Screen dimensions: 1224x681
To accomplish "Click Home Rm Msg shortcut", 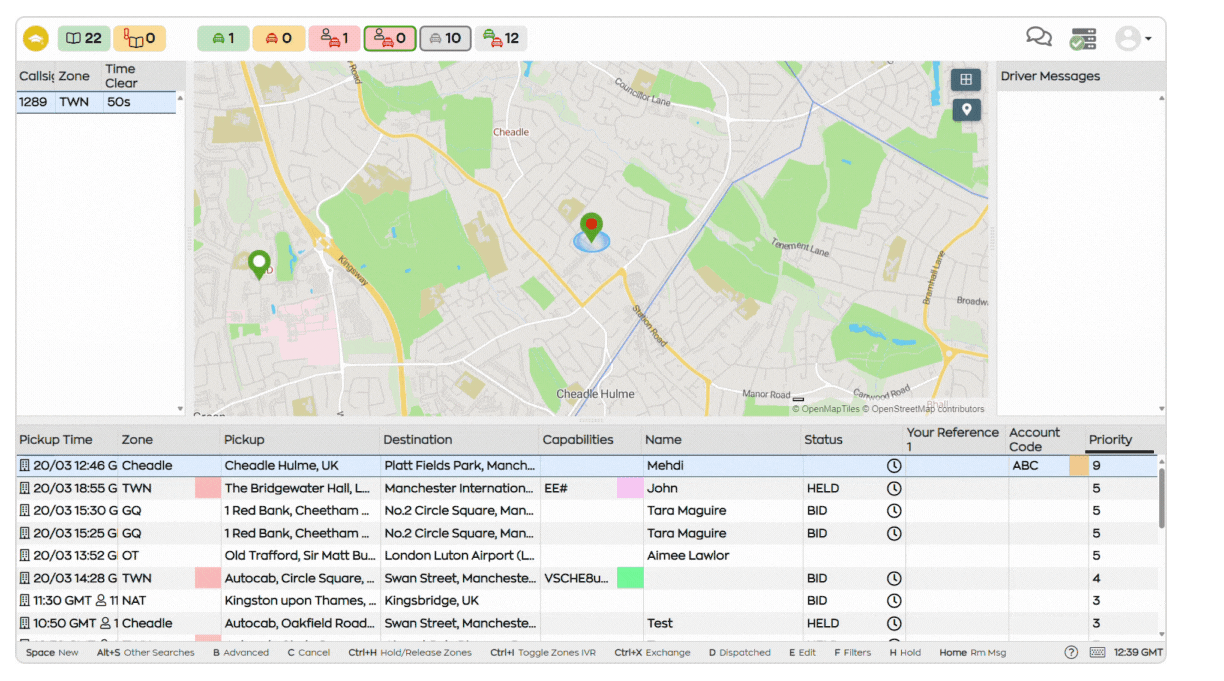I will coord(973,653).
